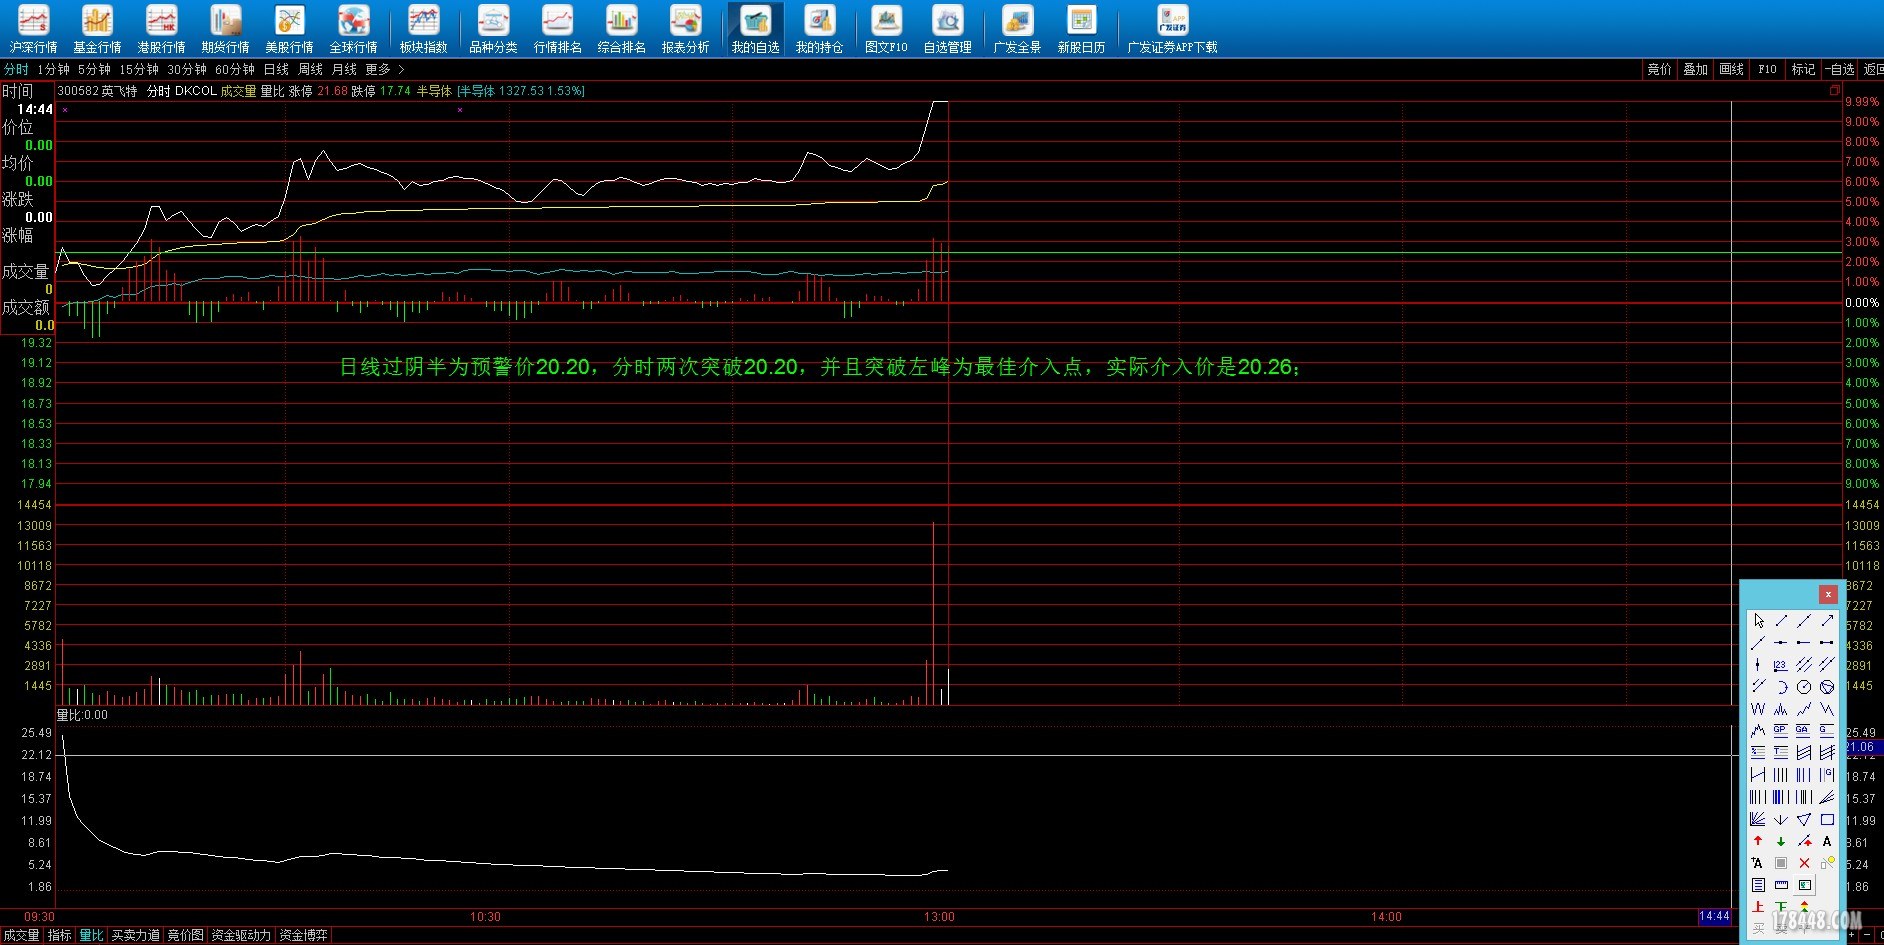Select 指标 bottom tab

[60, 935]
